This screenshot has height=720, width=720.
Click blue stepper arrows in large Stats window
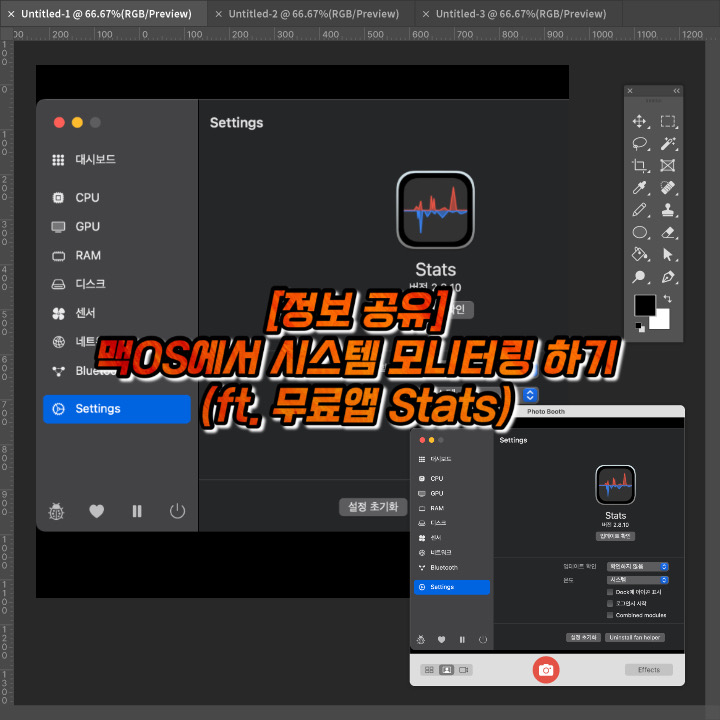coord(530,395)
